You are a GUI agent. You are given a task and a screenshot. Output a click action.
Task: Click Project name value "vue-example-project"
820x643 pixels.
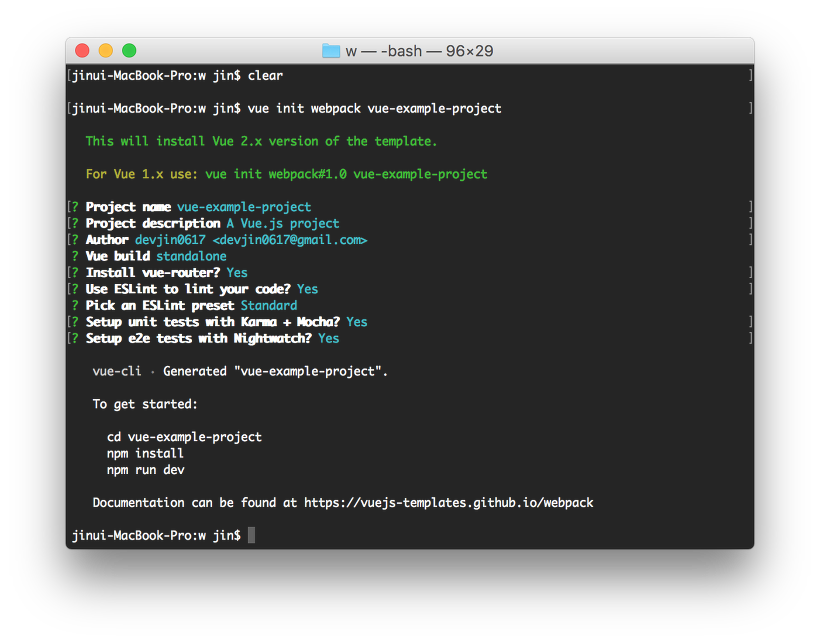tap(244, 207)
